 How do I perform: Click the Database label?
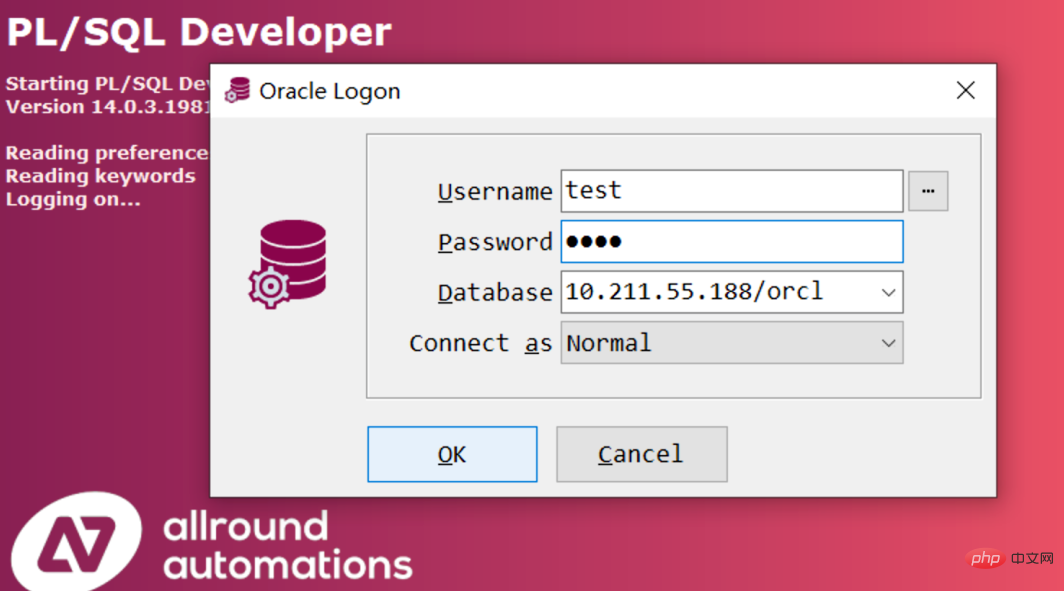tap(494, 293)
